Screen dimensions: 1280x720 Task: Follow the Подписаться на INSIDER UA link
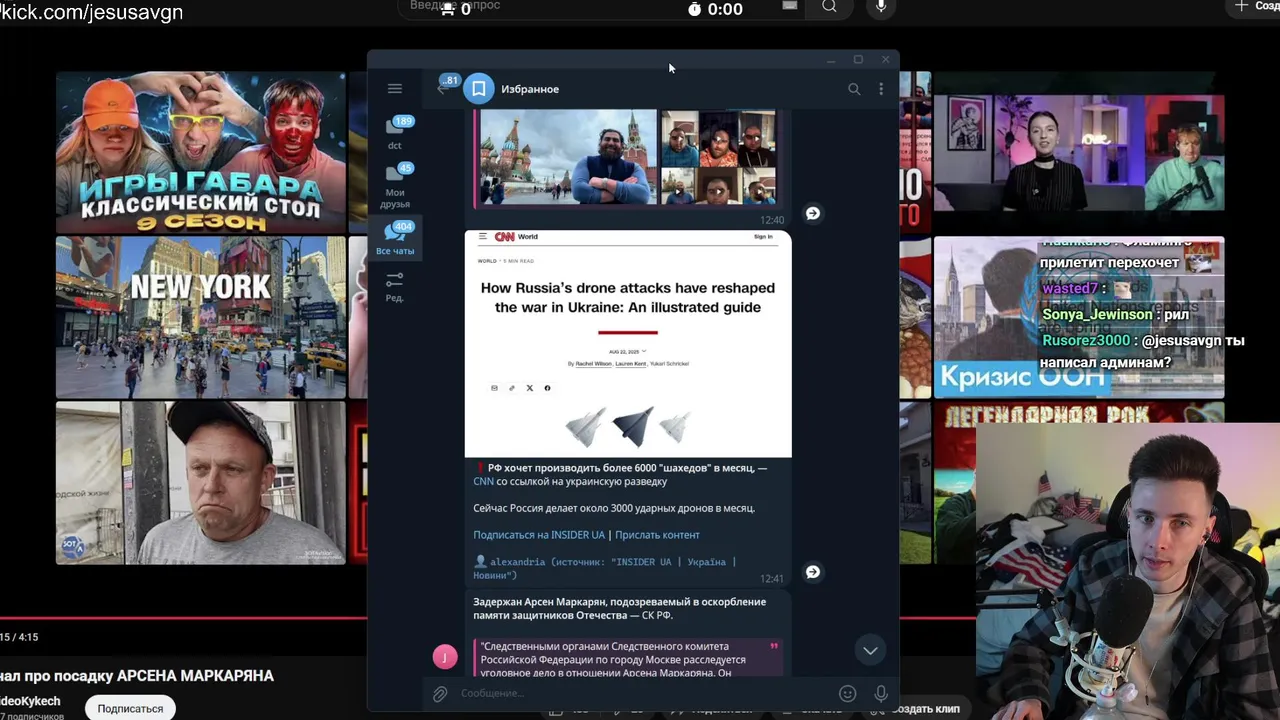539,535
